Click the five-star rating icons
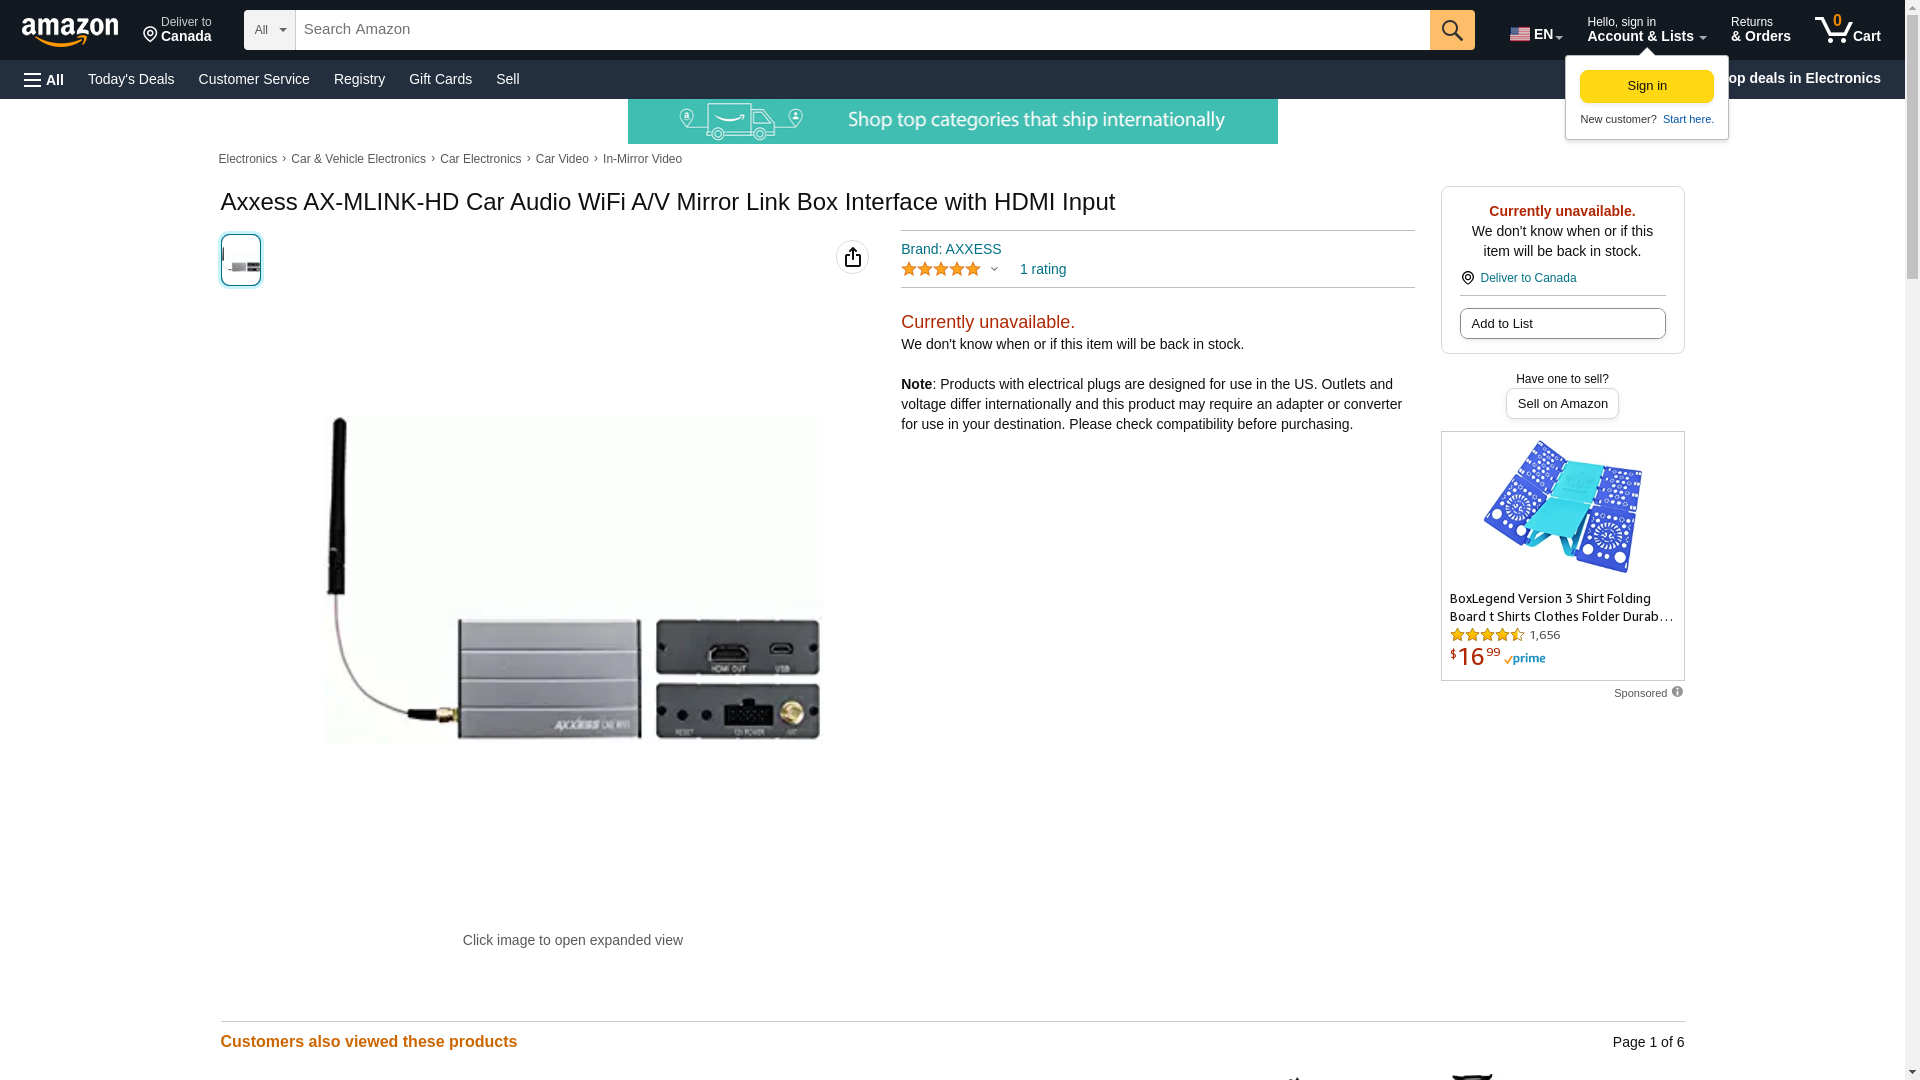The image size is (1920, 1080). (940, 269)
